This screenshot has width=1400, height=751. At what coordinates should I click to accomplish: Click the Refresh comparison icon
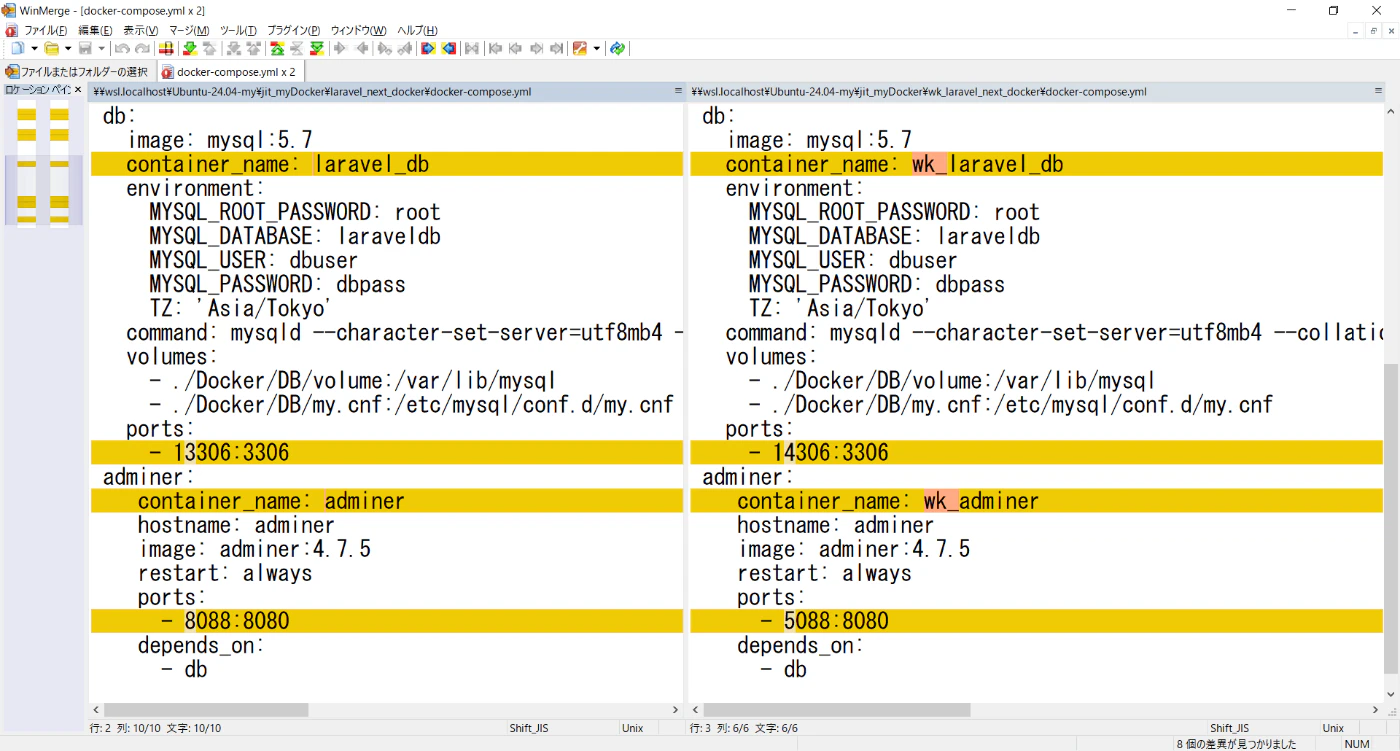[x=617, y=48]
